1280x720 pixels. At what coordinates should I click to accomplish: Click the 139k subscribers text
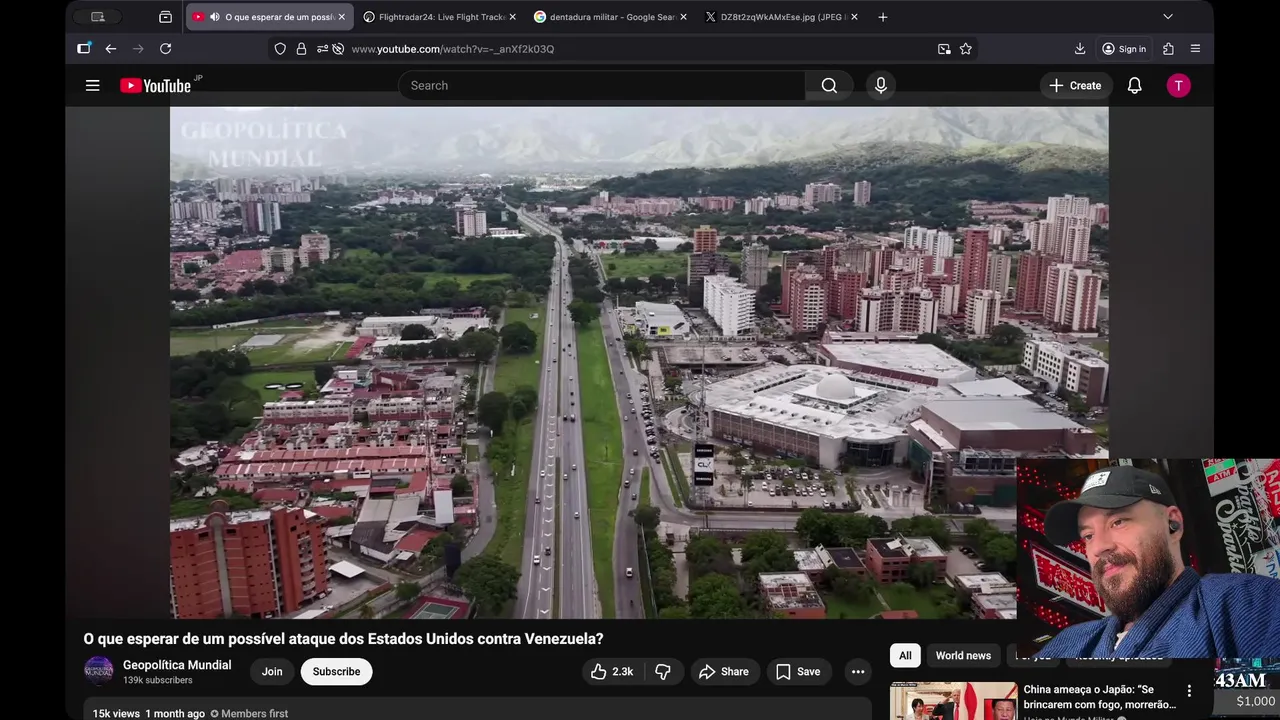157,681
